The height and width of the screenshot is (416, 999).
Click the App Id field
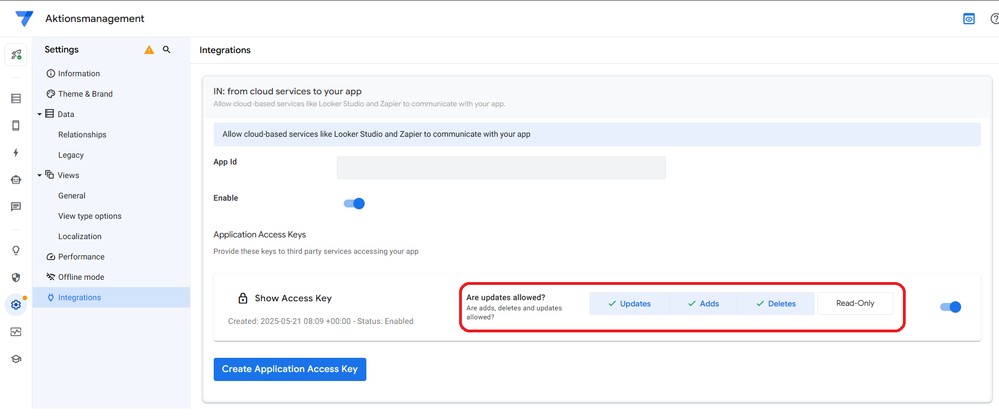501,168
